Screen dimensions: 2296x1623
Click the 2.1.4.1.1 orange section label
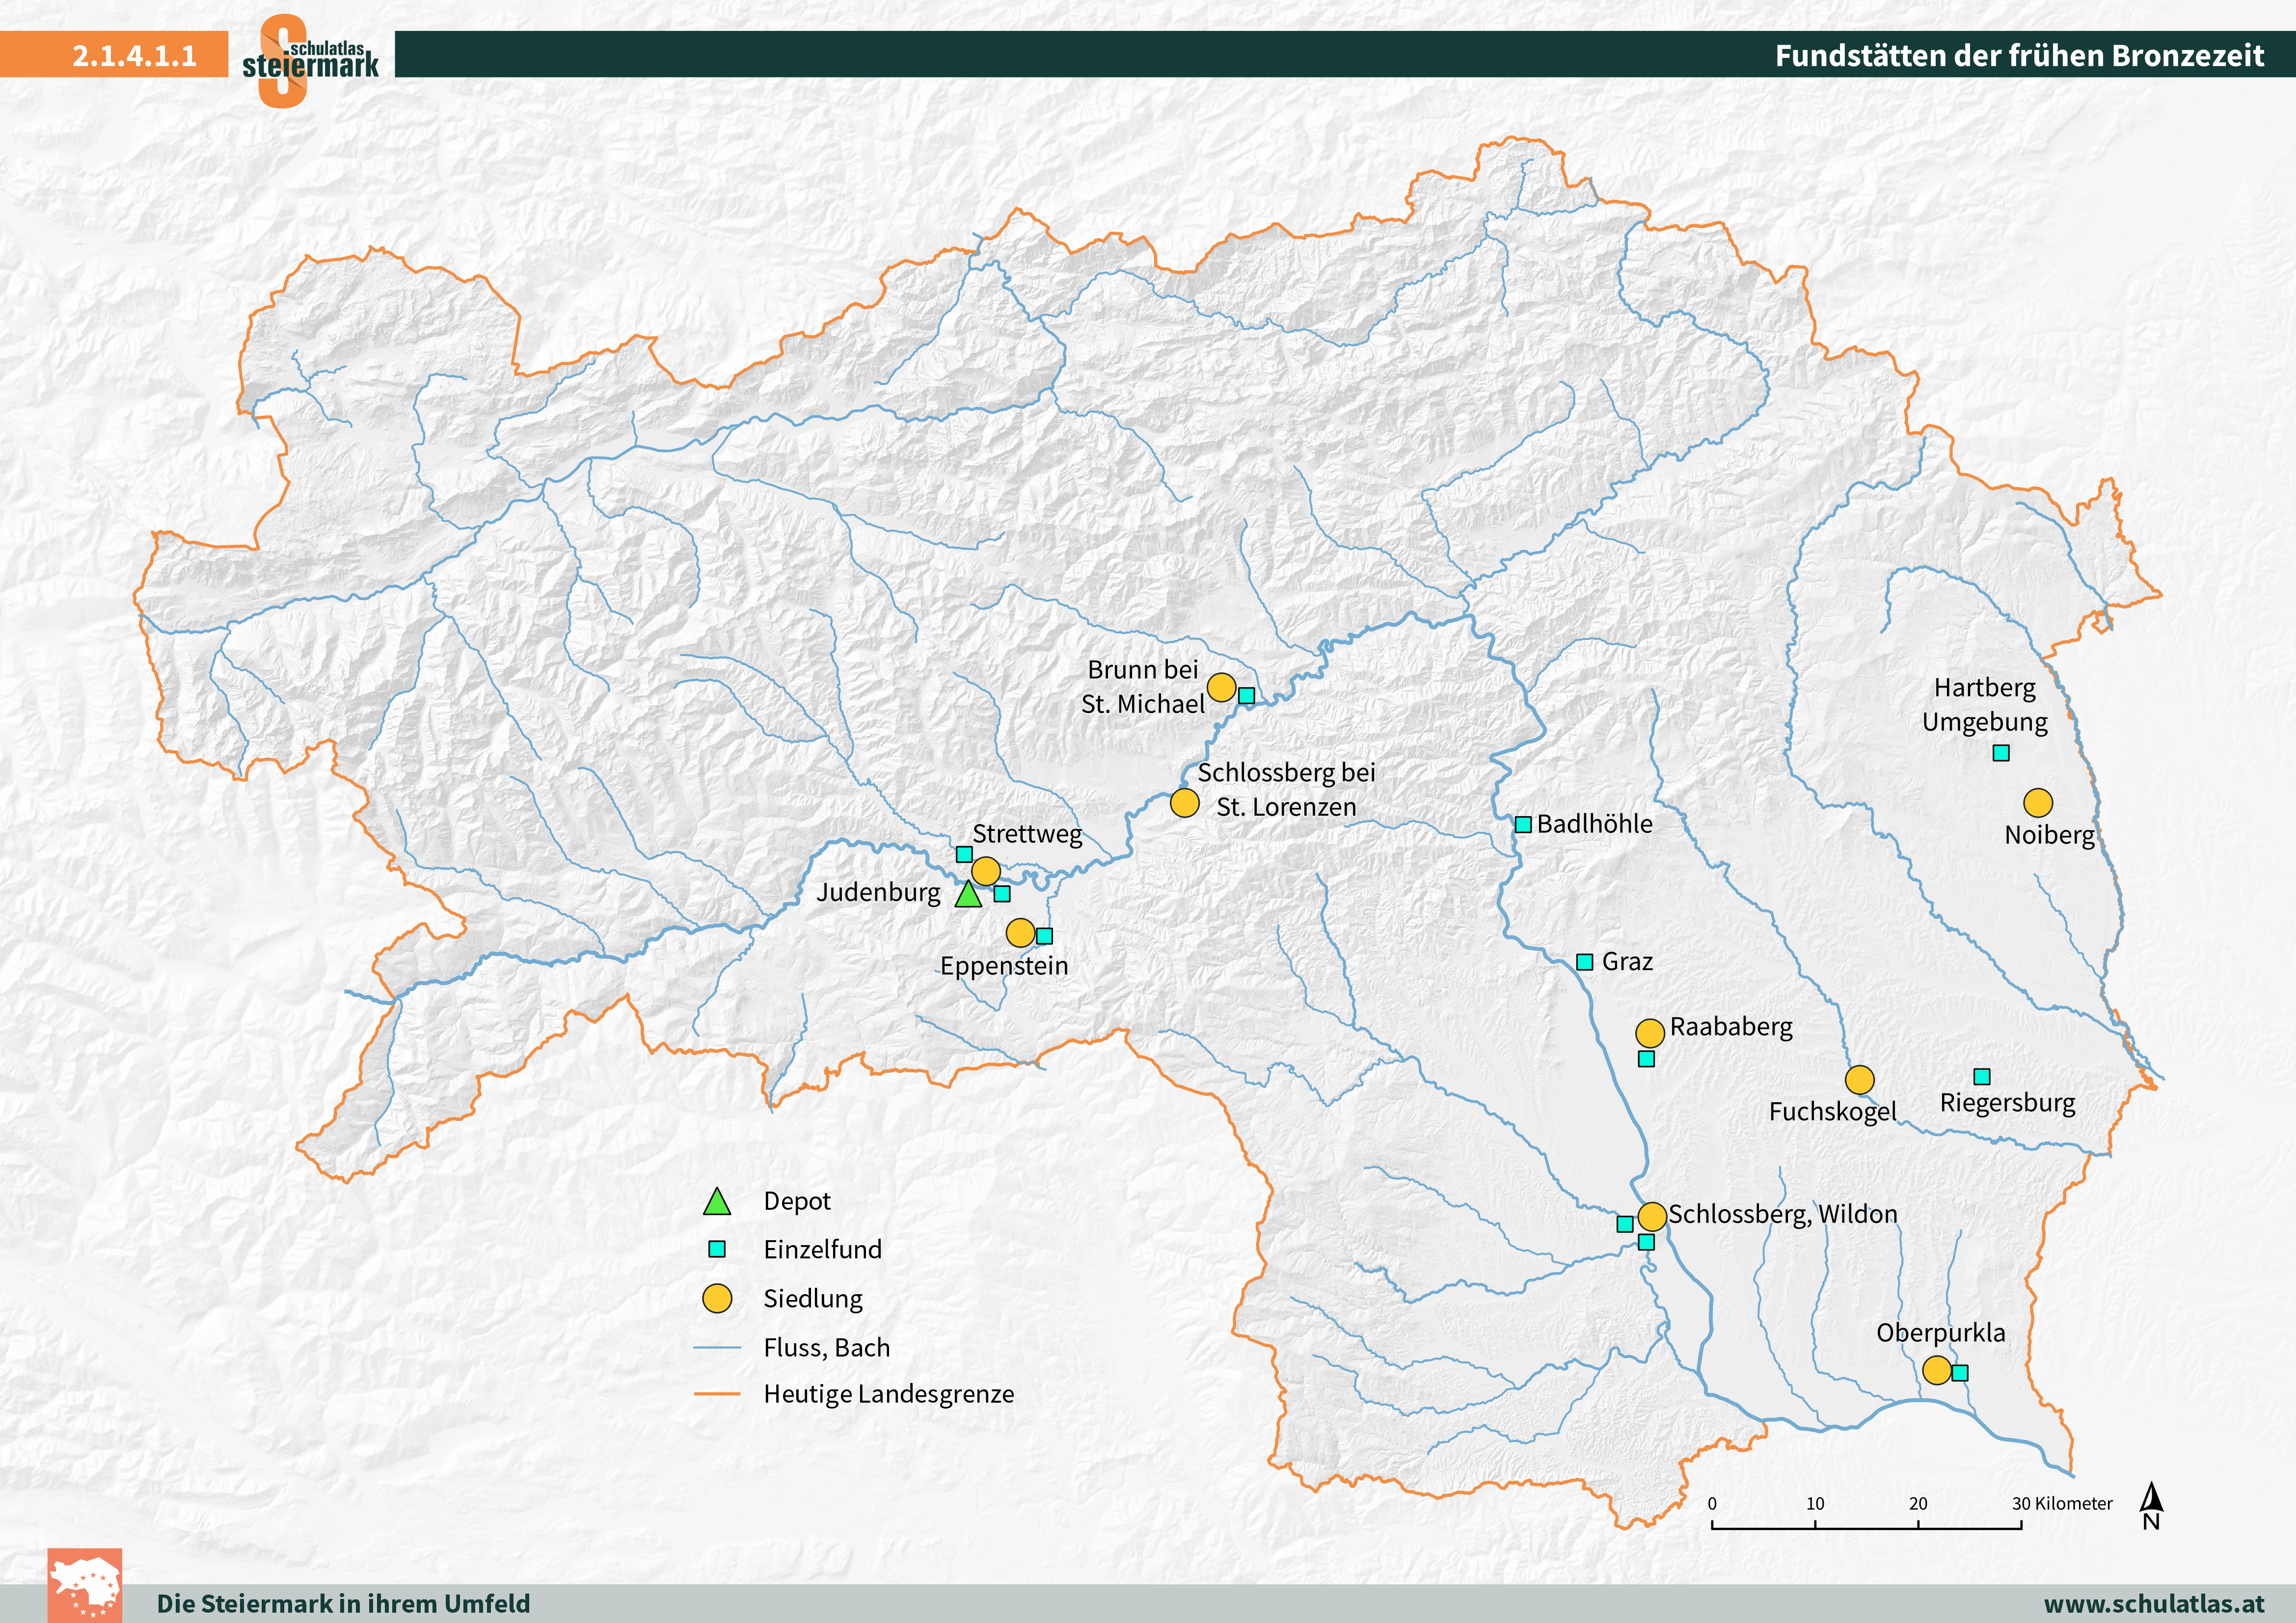[134, 55]
